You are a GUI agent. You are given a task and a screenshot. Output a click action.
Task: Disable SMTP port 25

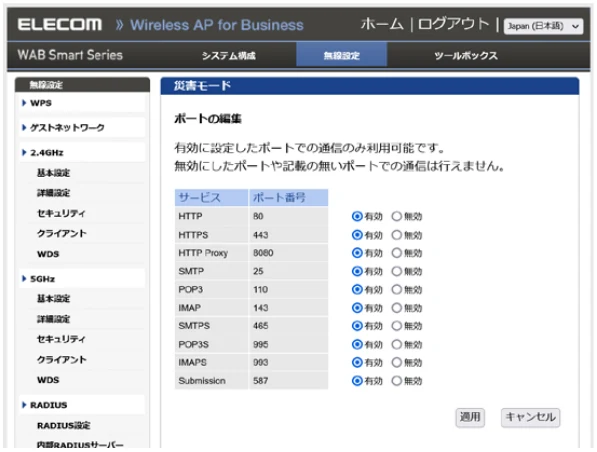(x=397, y=271)
